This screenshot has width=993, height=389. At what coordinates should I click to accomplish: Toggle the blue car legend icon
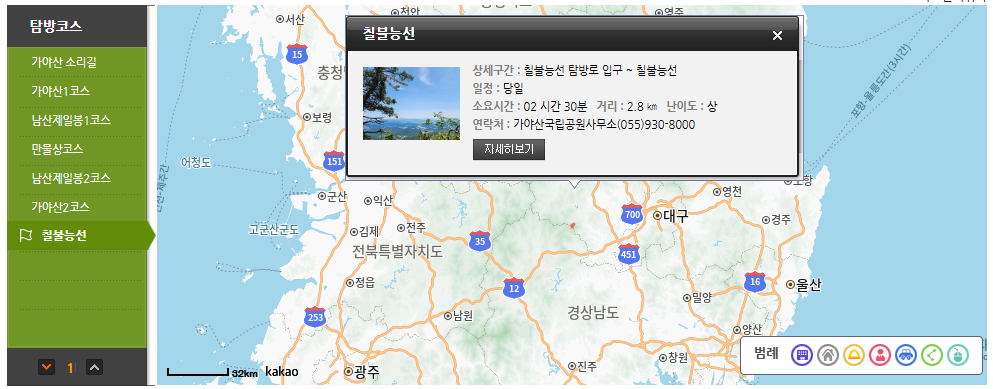(x=906, y=355)
